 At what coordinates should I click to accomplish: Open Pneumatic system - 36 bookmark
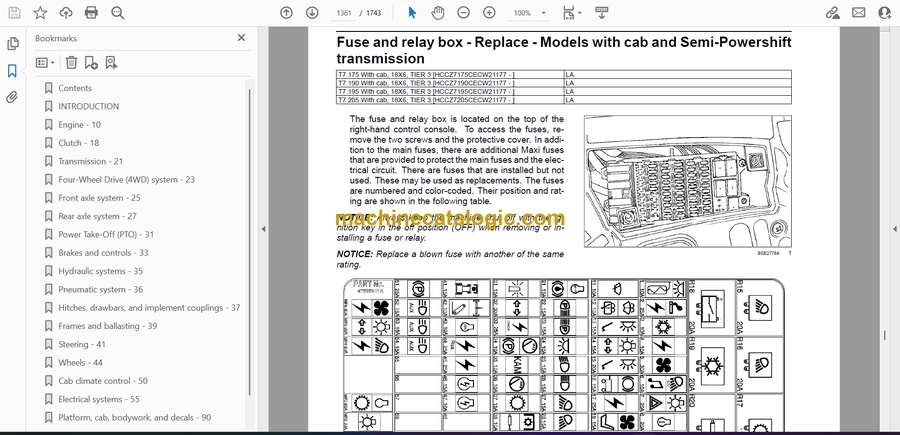100,289
